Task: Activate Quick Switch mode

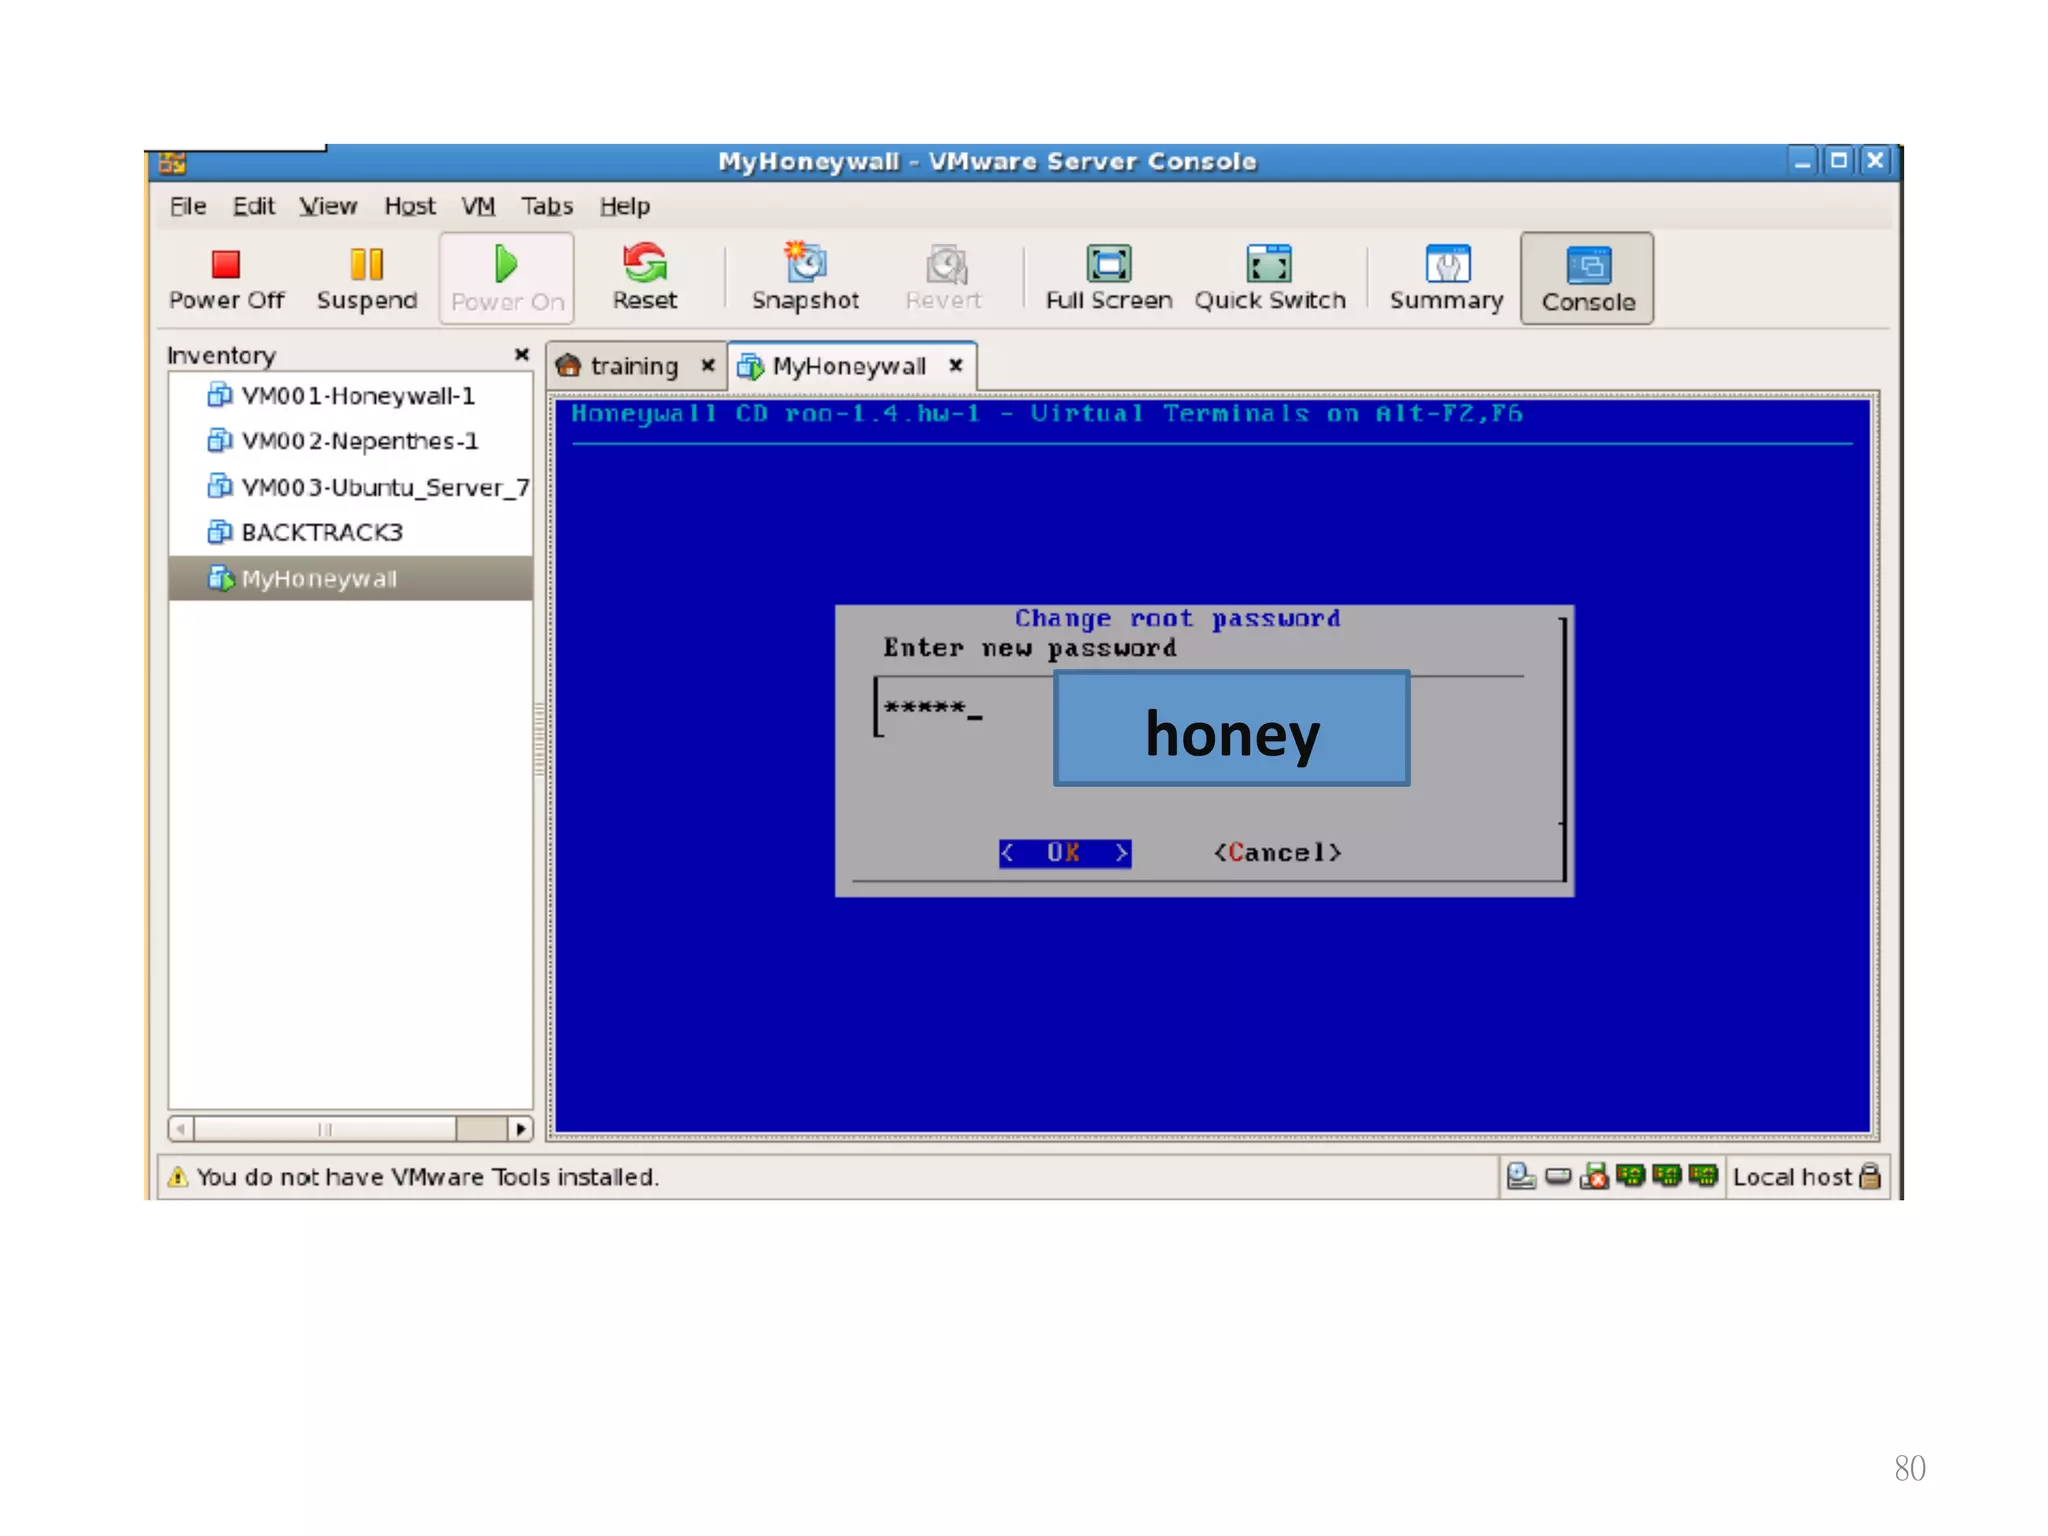Action: [1269, 279]
